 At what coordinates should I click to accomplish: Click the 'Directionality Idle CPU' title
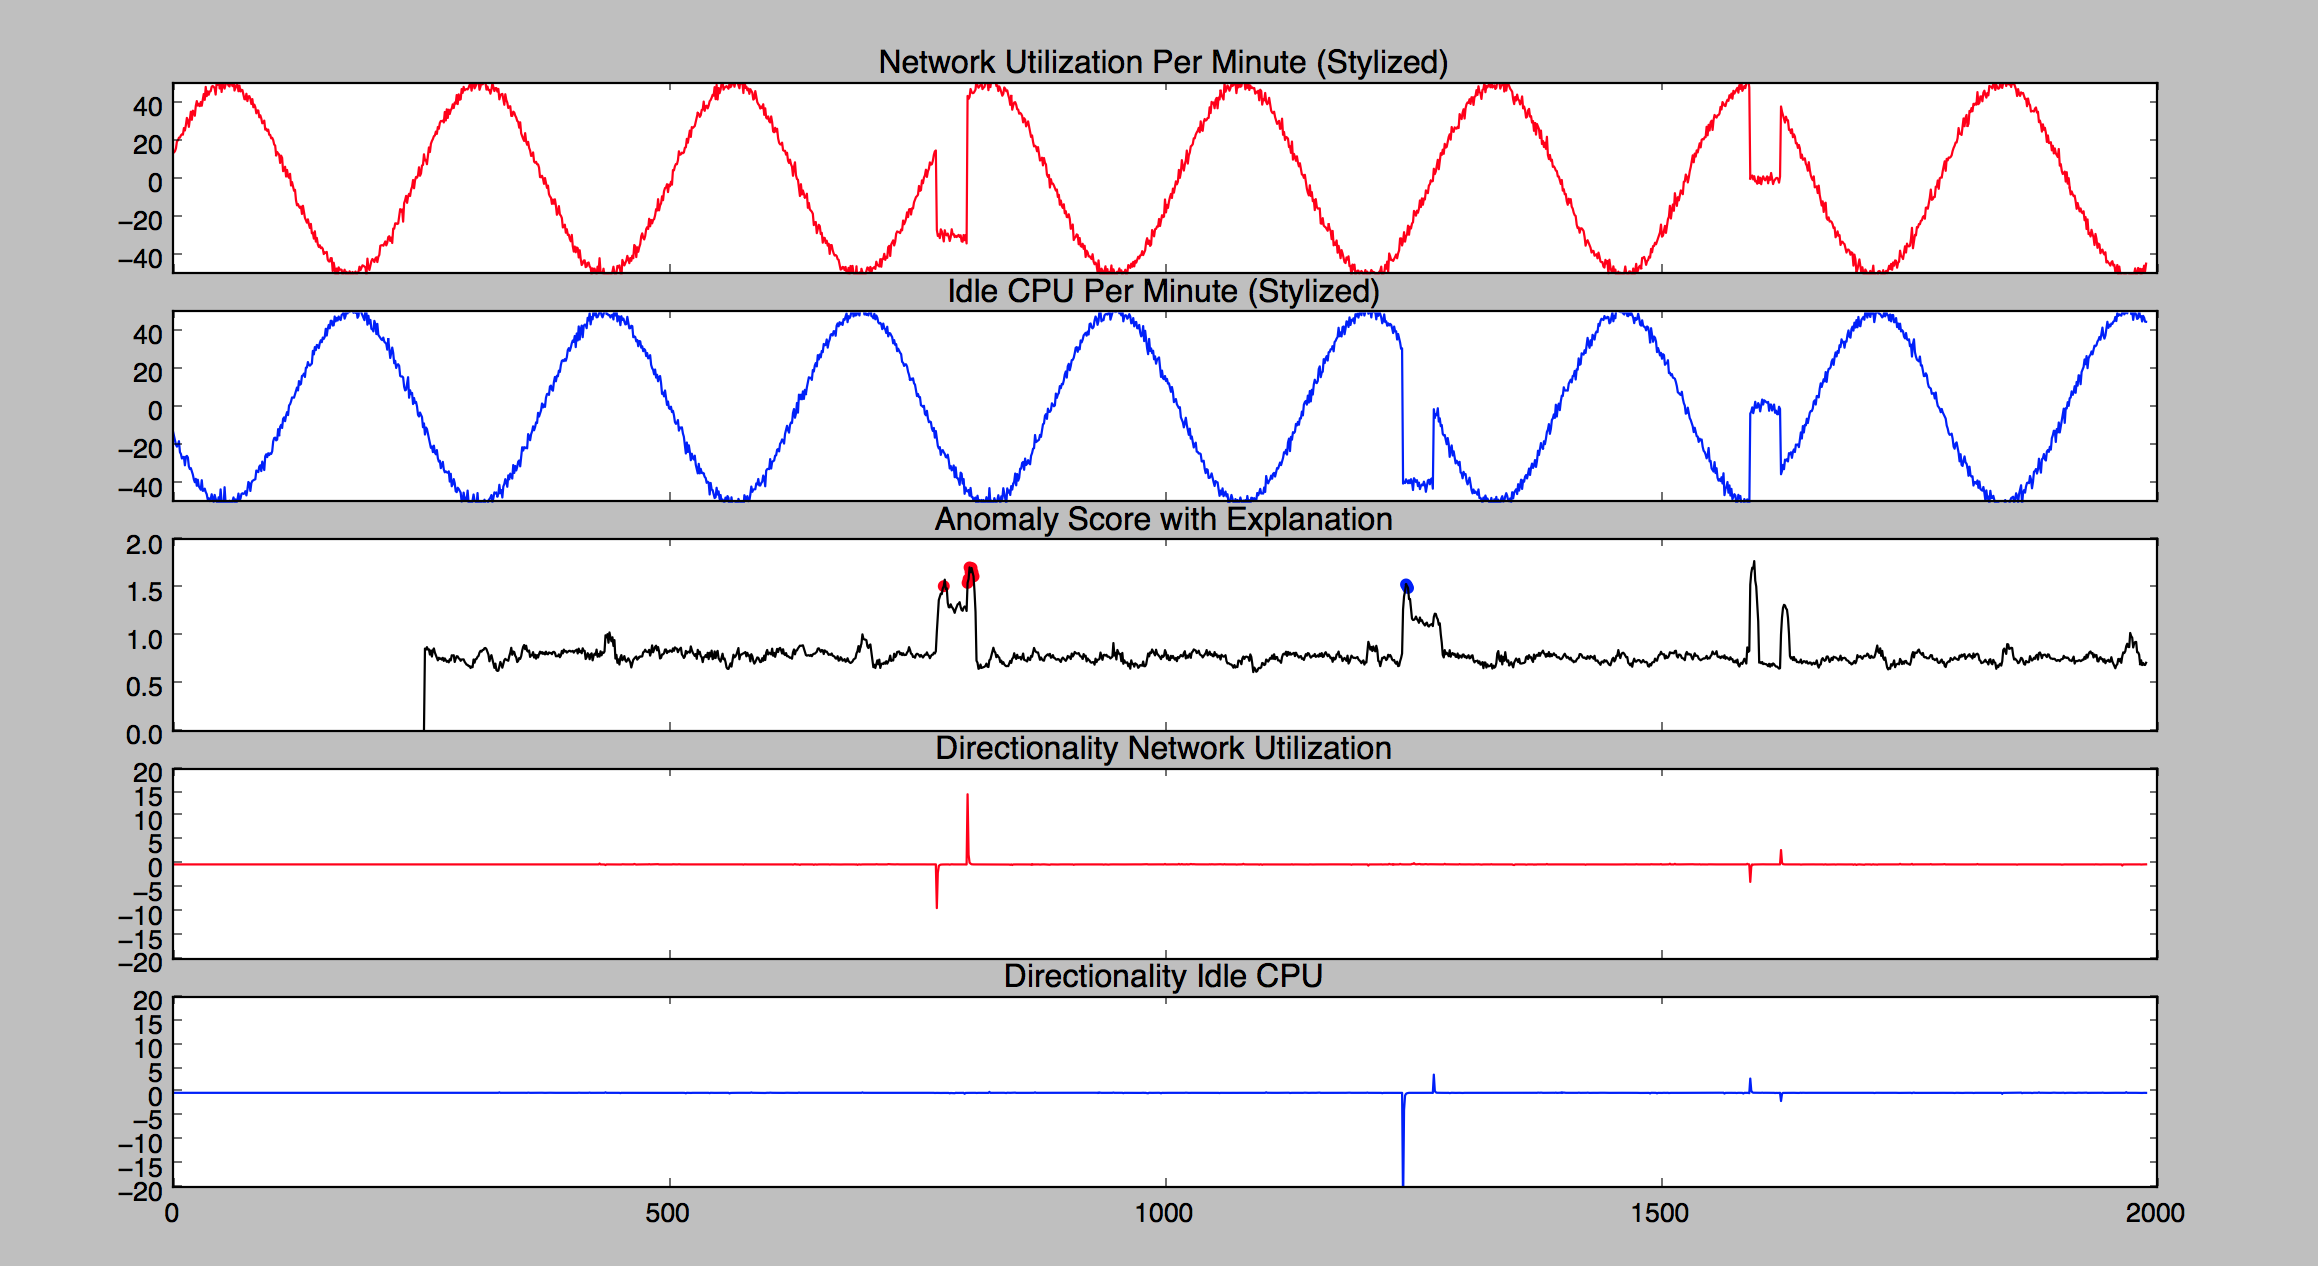pos(1163,976)
